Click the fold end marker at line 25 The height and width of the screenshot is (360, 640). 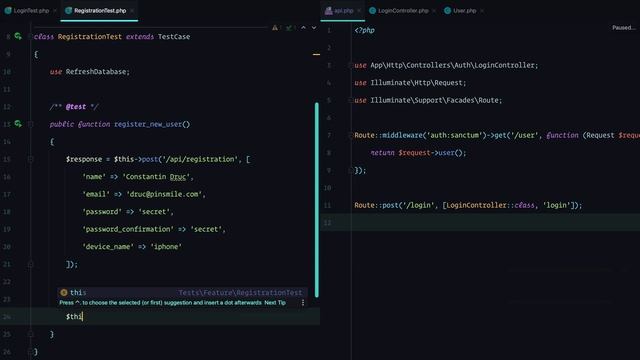(x=31, y=334)
